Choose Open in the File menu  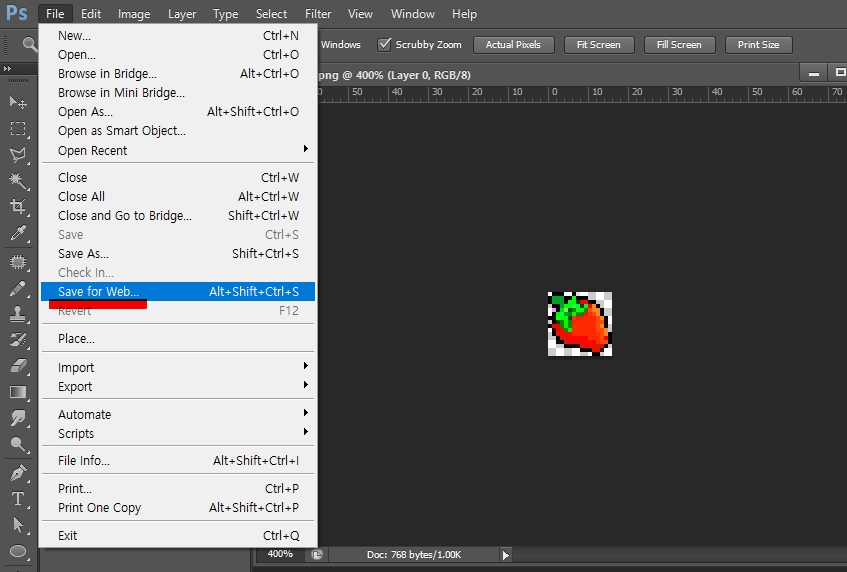(x=177, y=55)
